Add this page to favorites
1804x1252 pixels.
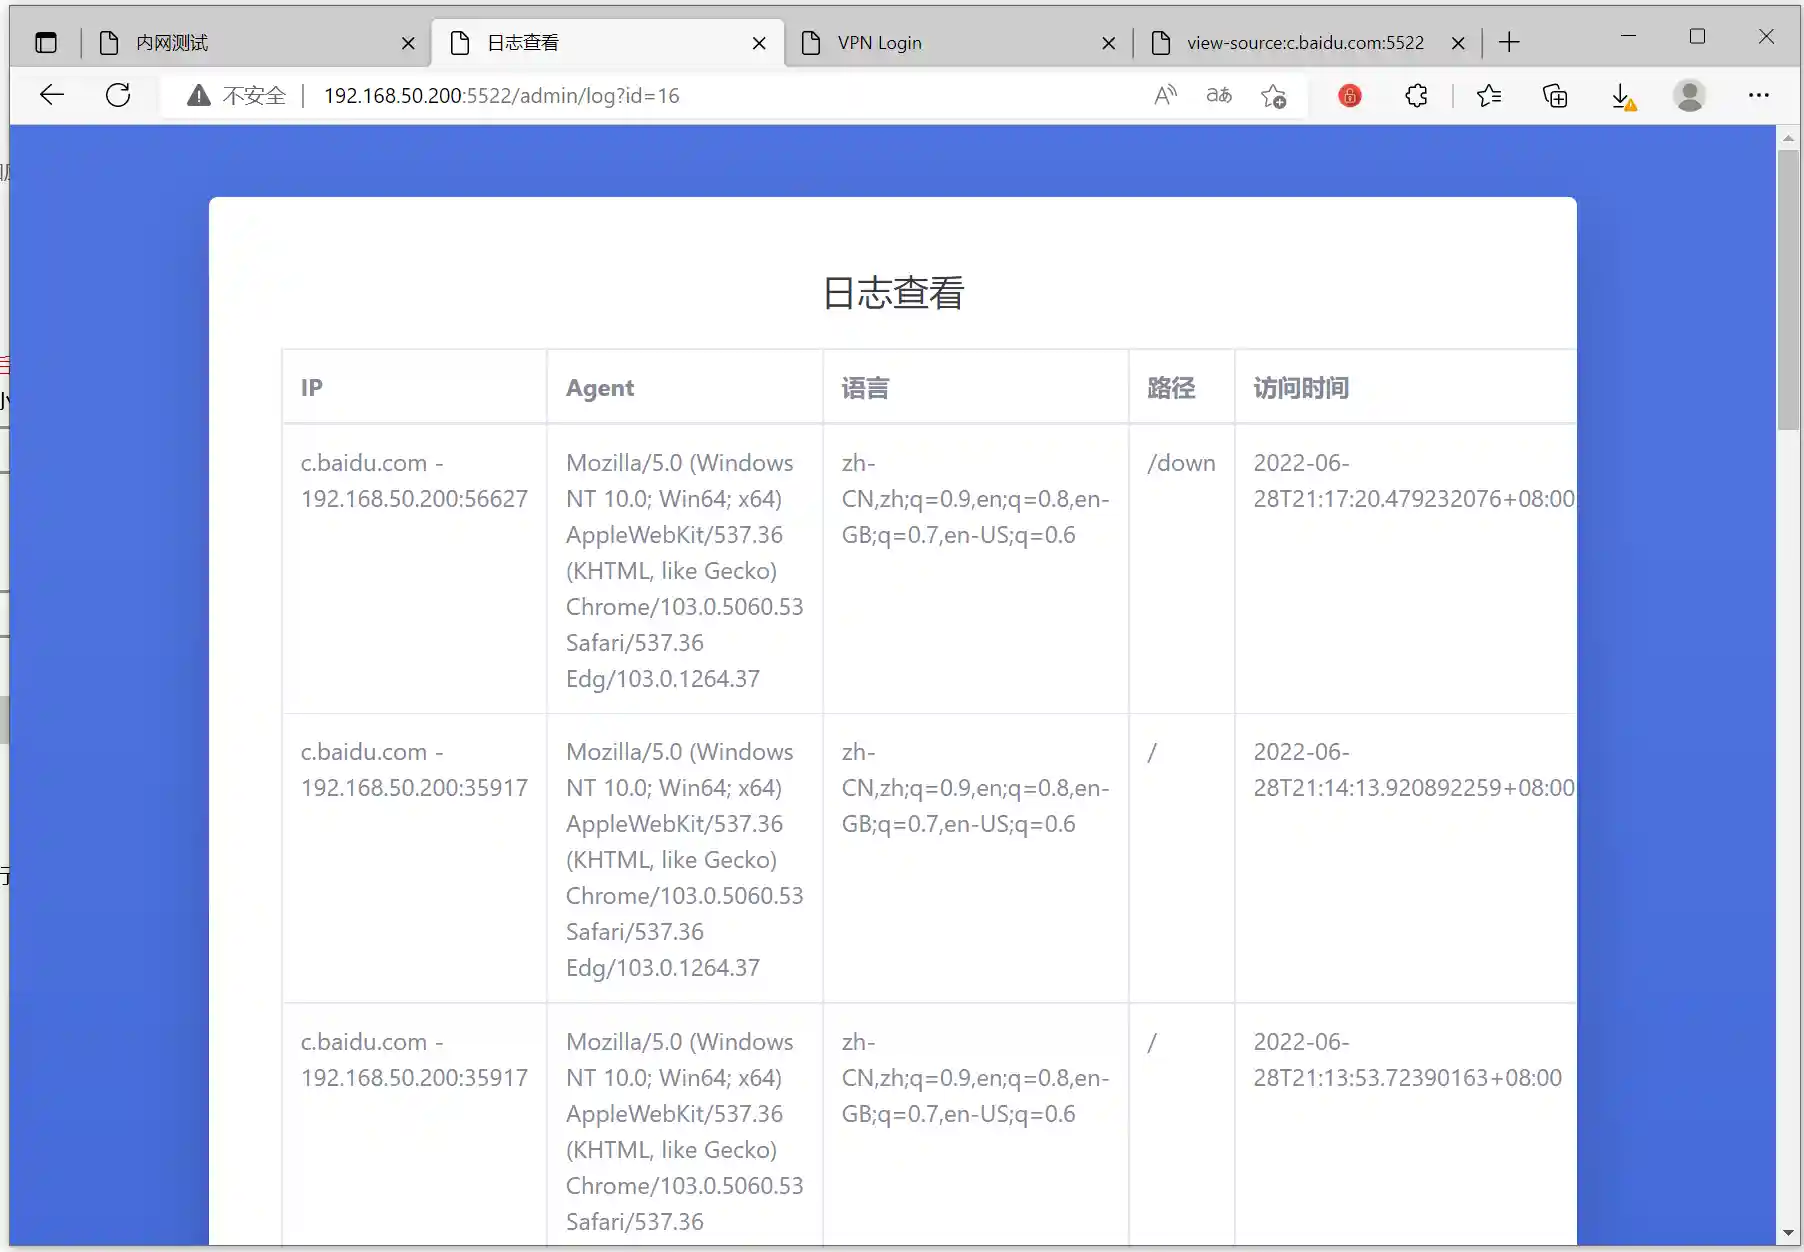pyautogui.click(x=1273, y=96)
